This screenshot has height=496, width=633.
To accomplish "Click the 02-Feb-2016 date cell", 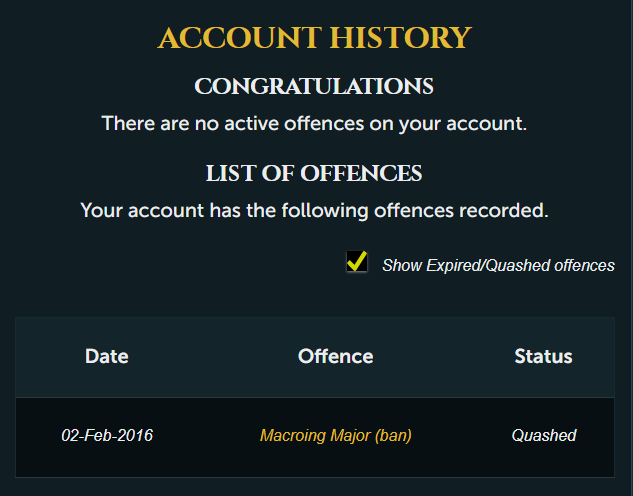I will point(107,436).
